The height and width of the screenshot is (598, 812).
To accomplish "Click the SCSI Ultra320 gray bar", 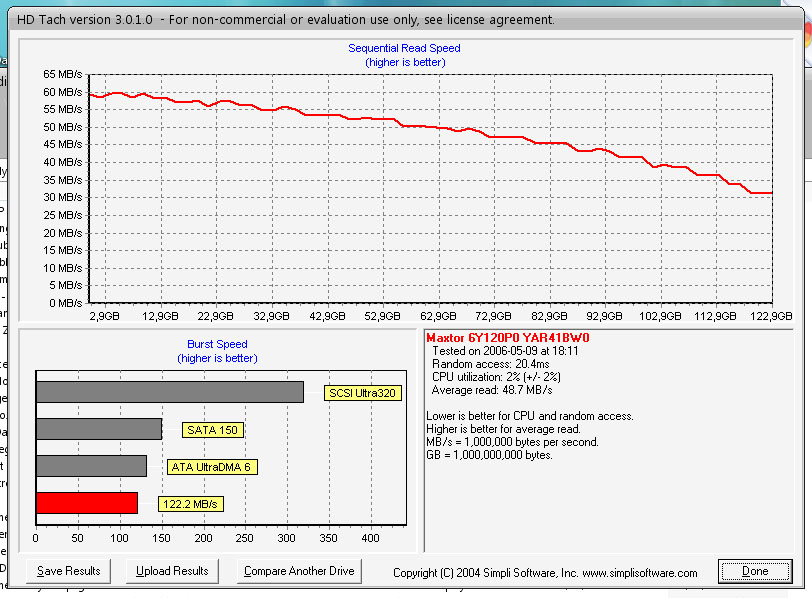I will pos(170,392).
